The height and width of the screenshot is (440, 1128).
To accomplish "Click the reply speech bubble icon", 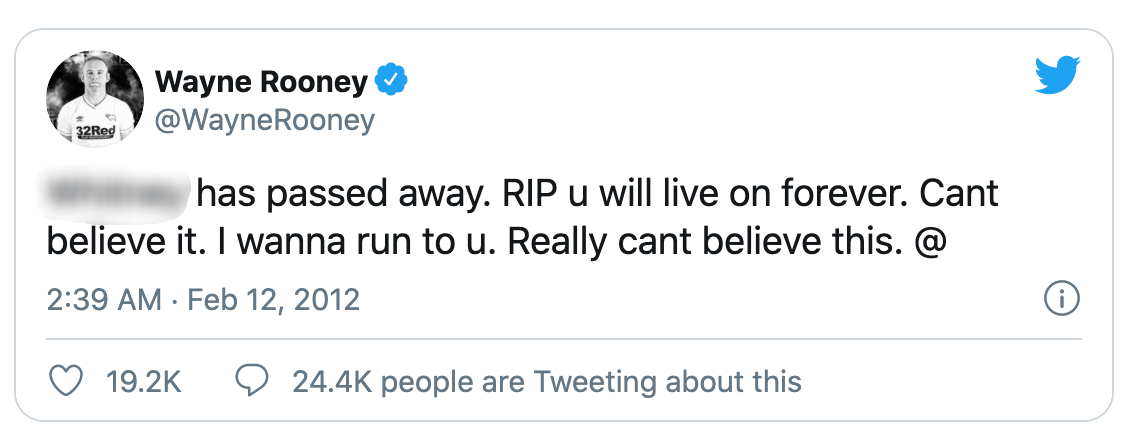I will click(x=250, y=381).
